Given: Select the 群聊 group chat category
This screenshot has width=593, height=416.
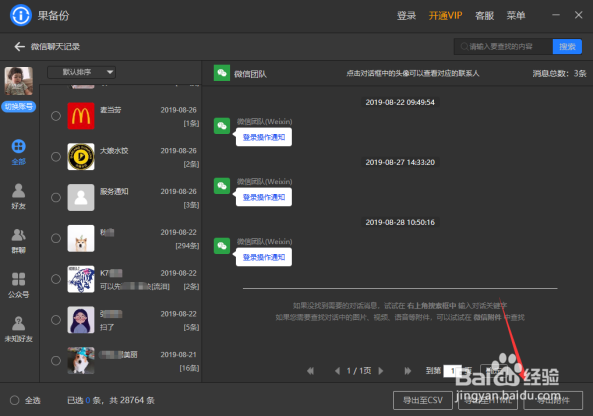Looking at the screenshot, I should click(19, 241).
